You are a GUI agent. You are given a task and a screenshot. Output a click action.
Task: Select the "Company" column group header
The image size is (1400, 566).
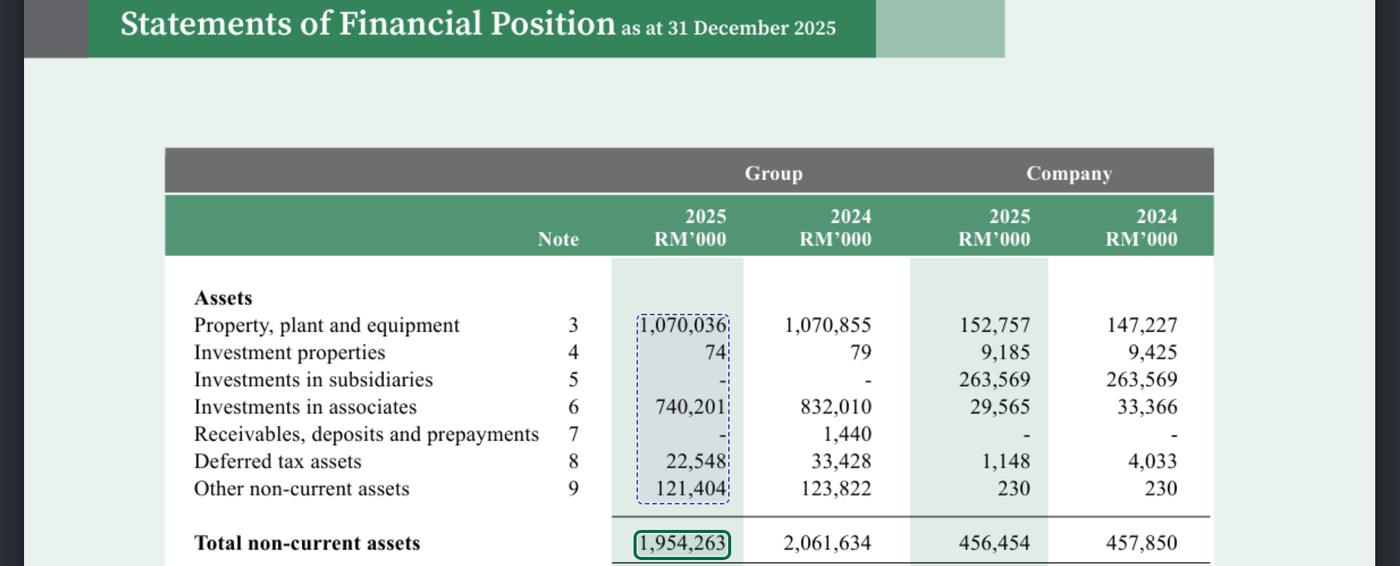point(1068,174)
